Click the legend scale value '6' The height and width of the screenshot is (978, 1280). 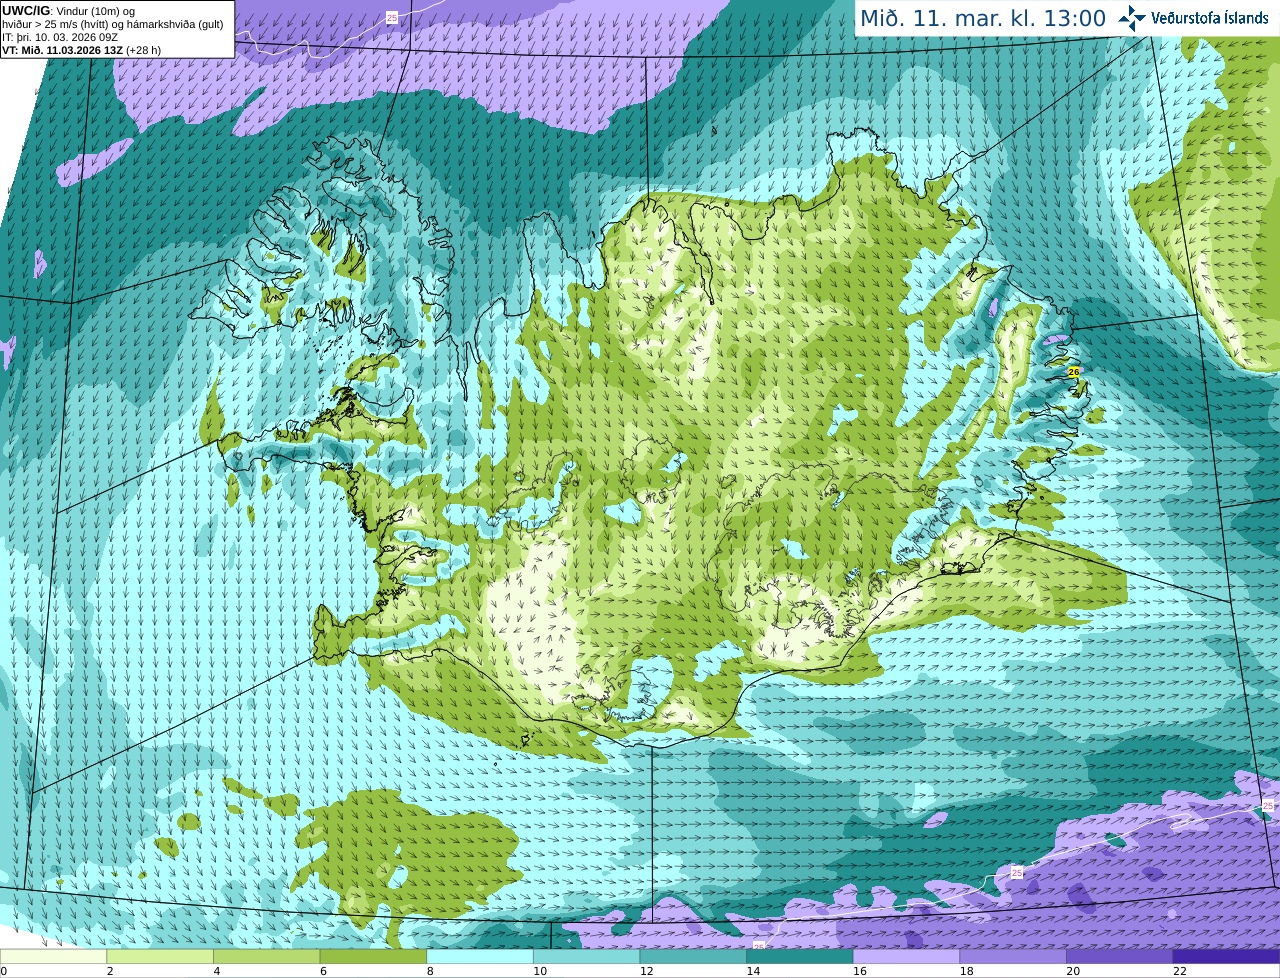(323, 971)
